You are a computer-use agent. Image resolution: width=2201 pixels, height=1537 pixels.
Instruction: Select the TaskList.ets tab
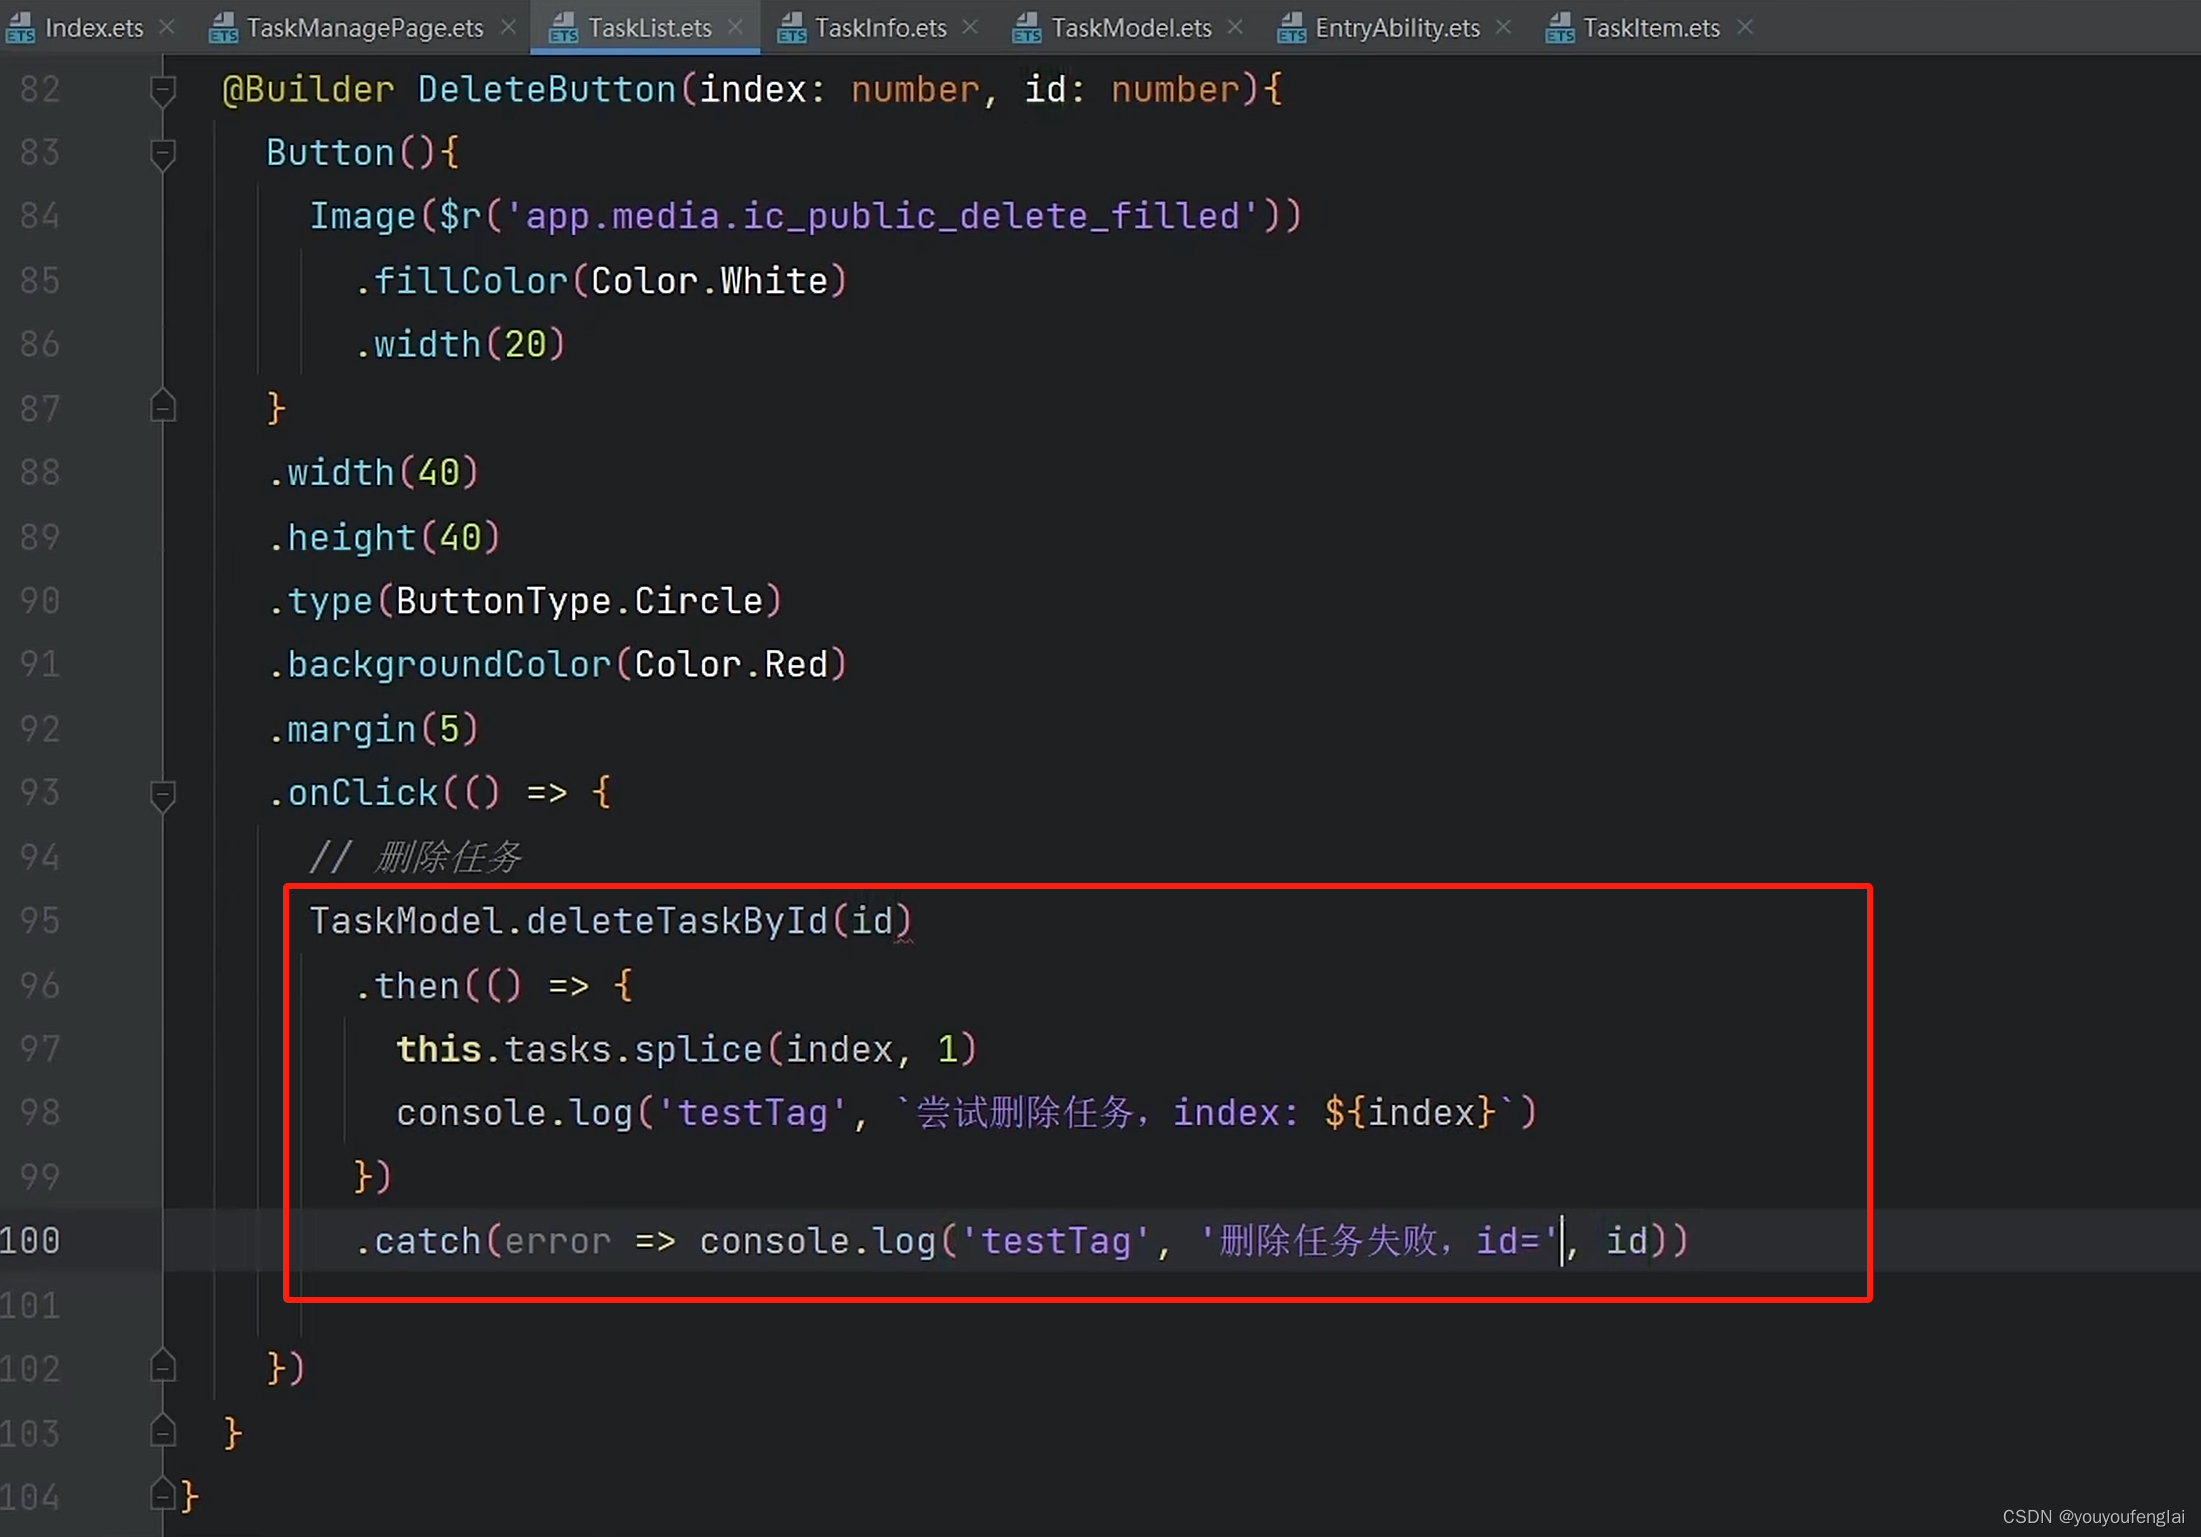point(649,28)
